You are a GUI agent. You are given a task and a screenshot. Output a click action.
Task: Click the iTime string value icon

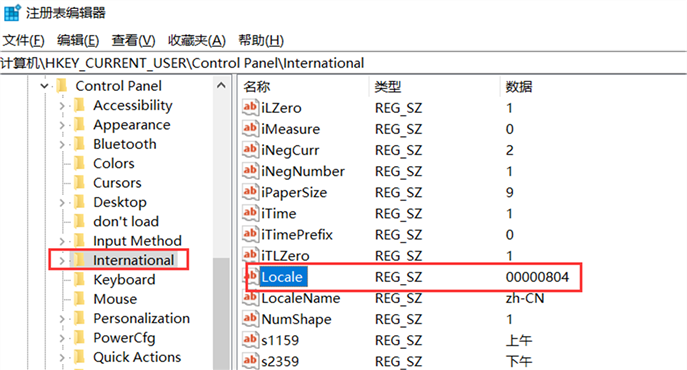click(x=250, y=213)
